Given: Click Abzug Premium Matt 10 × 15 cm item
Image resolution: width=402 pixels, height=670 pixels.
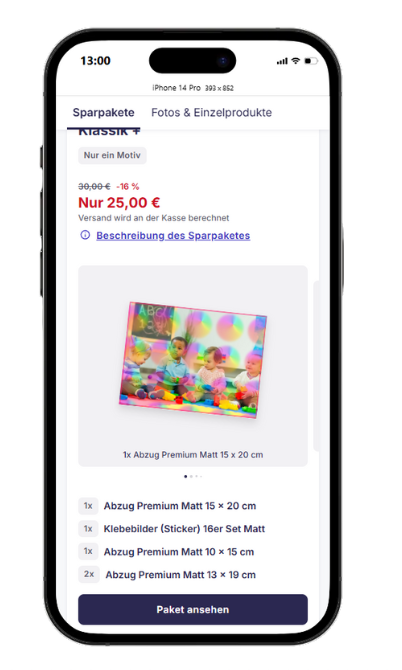Looking at the screenshot, I should pyautogui.click(x=179, y=552).
